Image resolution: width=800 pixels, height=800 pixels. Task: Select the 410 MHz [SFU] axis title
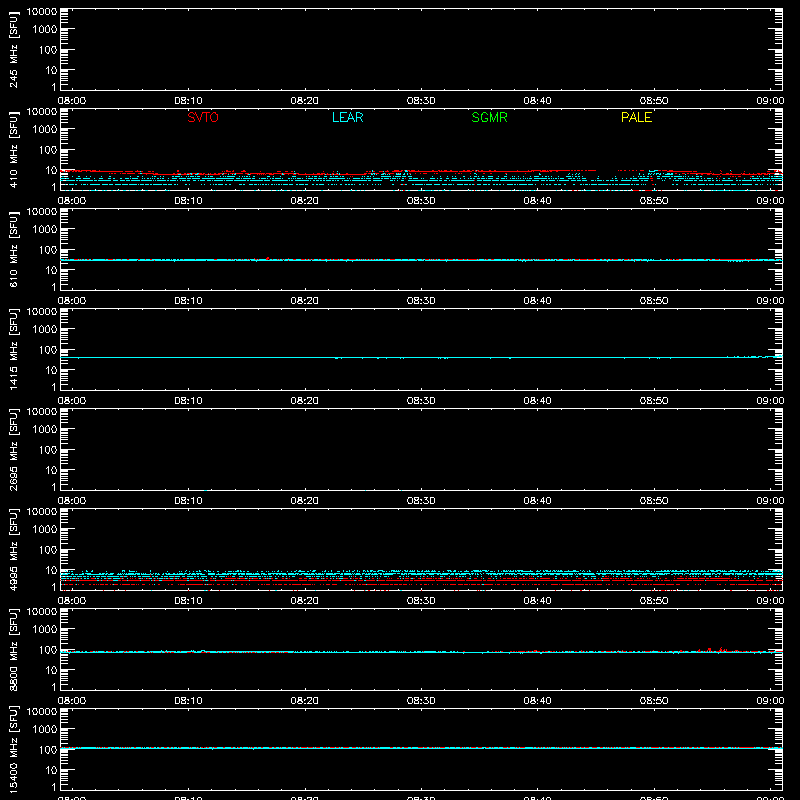tap(13, 149)
